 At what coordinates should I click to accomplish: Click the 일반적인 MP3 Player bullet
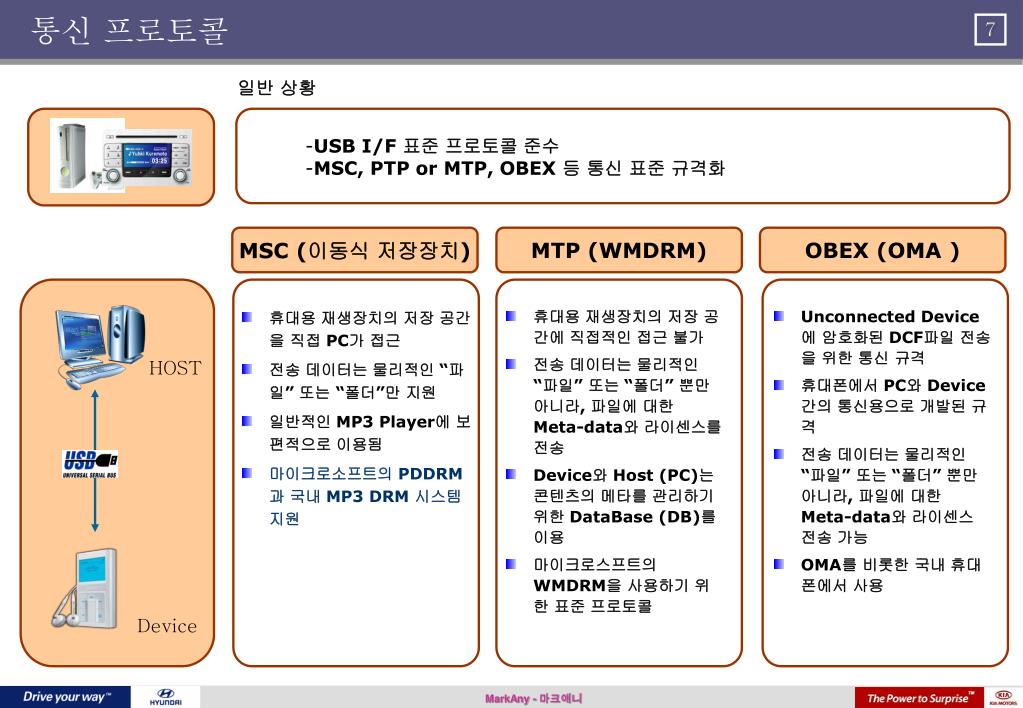(370, 433)
